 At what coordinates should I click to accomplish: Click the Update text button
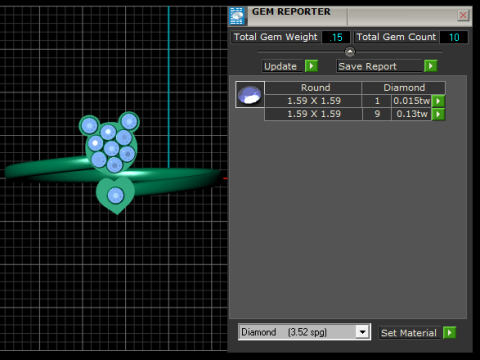coord(282,66)
